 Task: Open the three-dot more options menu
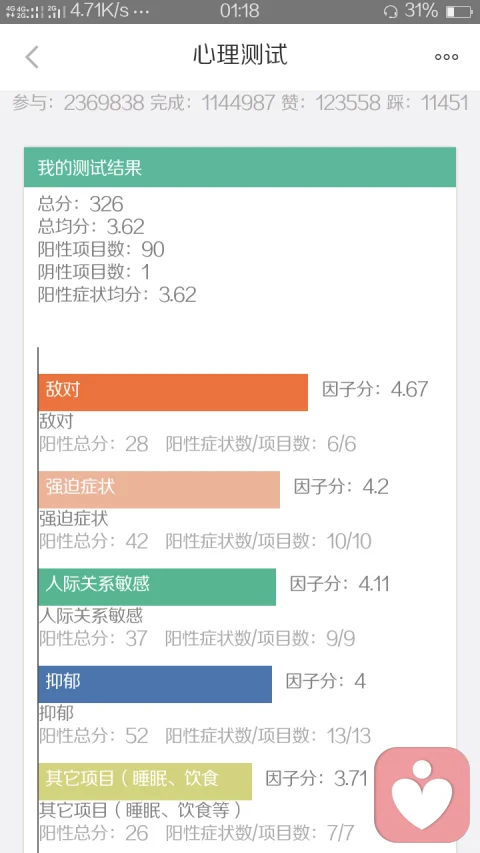point(446,57)
